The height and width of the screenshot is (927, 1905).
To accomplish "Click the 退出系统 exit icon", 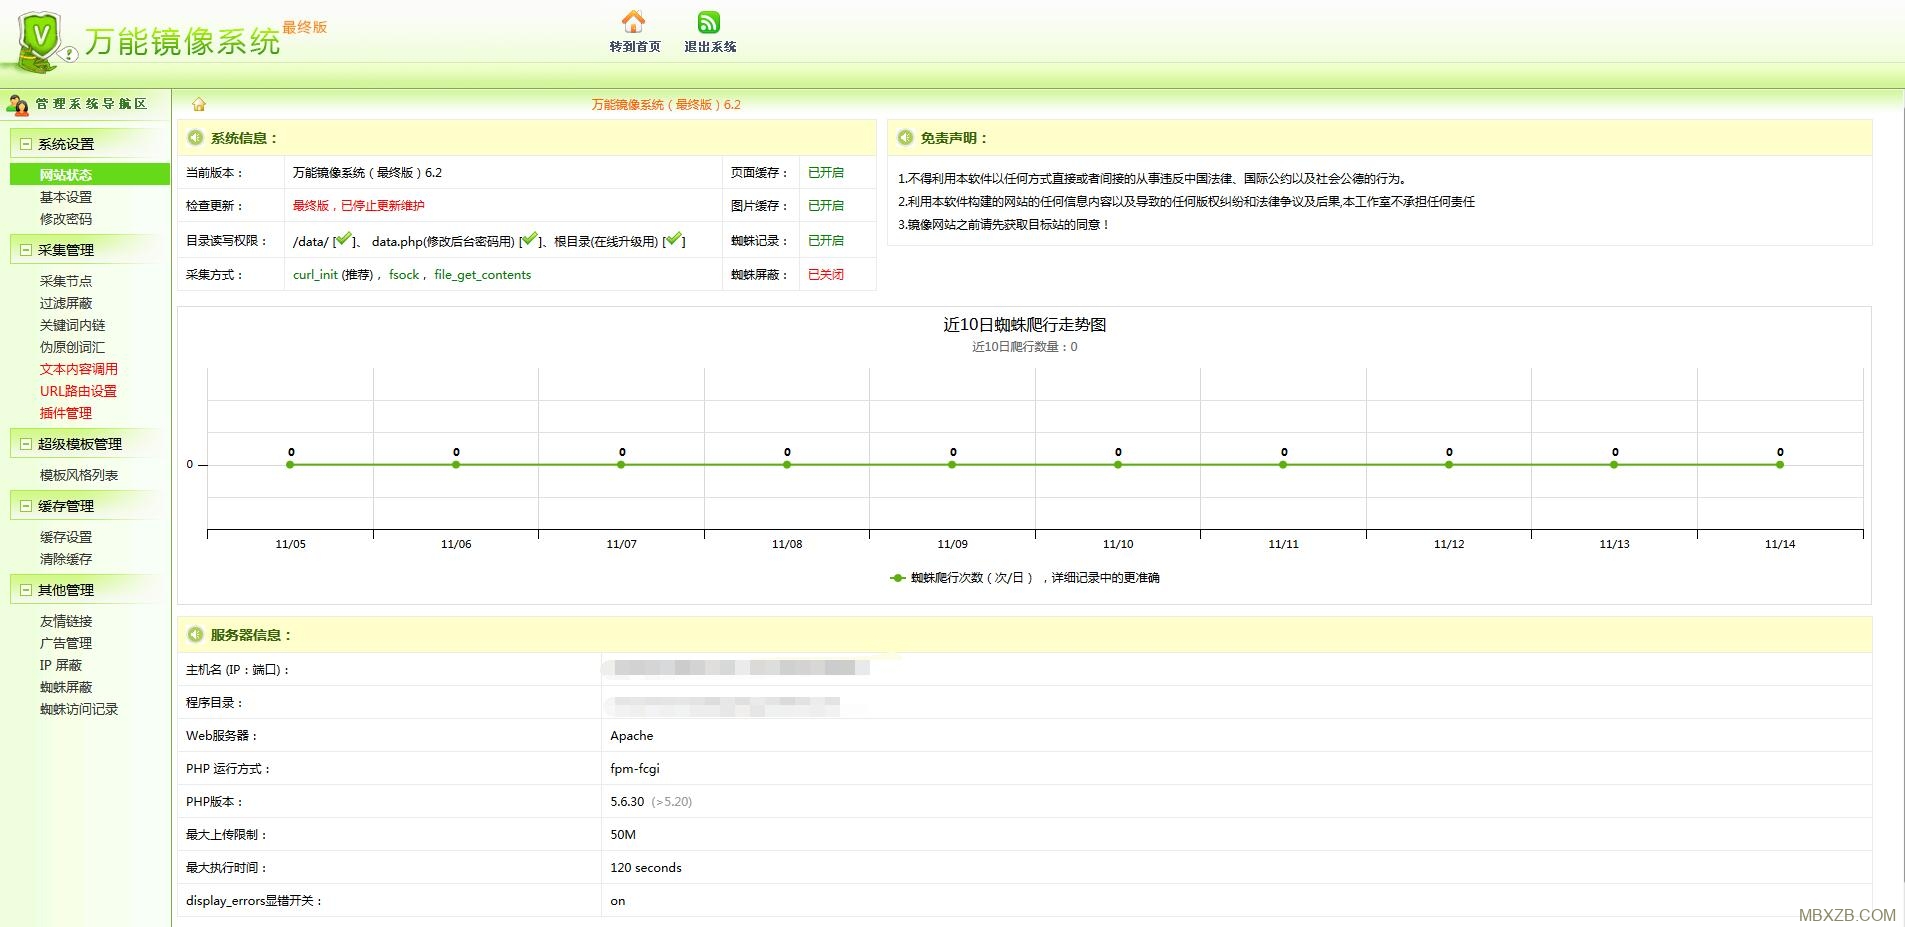I will point(709,22).
